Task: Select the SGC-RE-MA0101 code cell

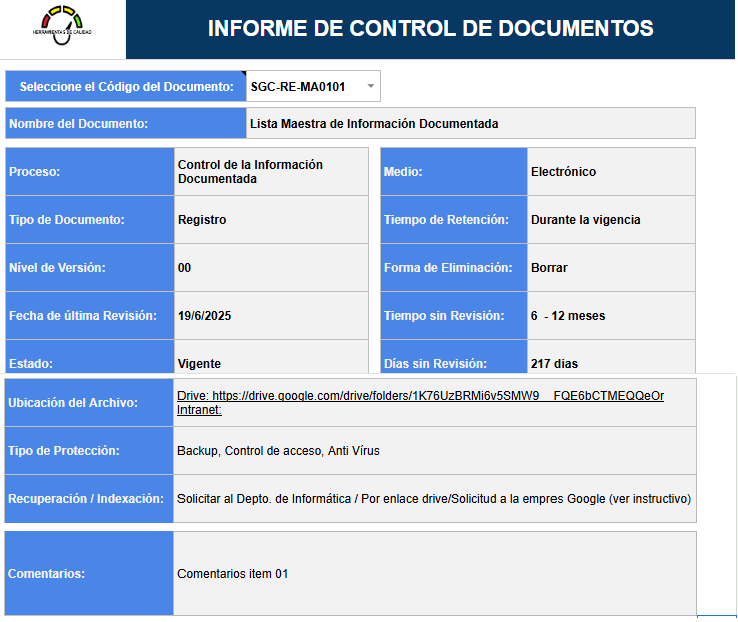Action: [298, 87]
